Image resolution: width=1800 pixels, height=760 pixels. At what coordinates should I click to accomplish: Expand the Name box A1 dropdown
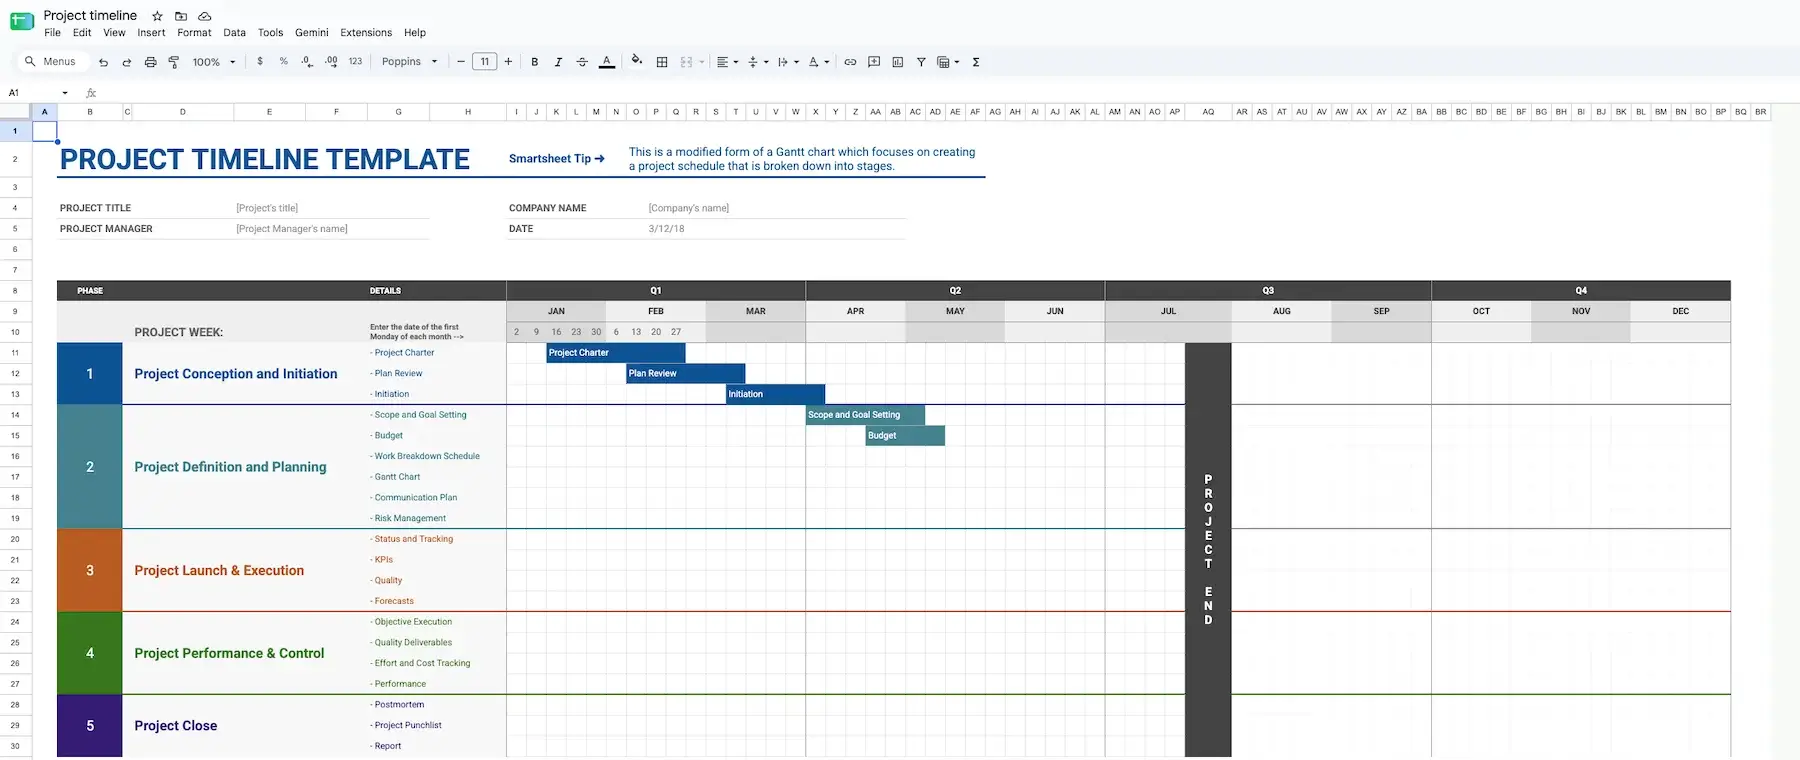click(65, 93)
